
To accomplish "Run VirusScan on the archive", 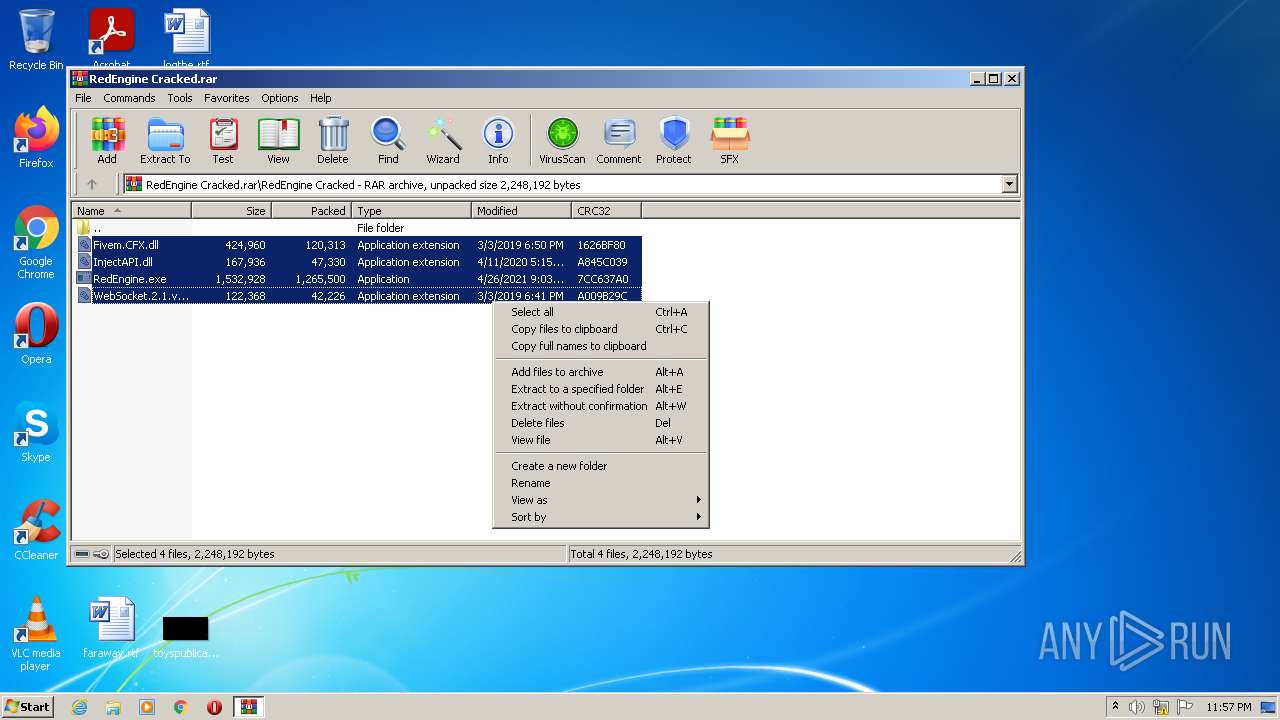I will [562, 141].
